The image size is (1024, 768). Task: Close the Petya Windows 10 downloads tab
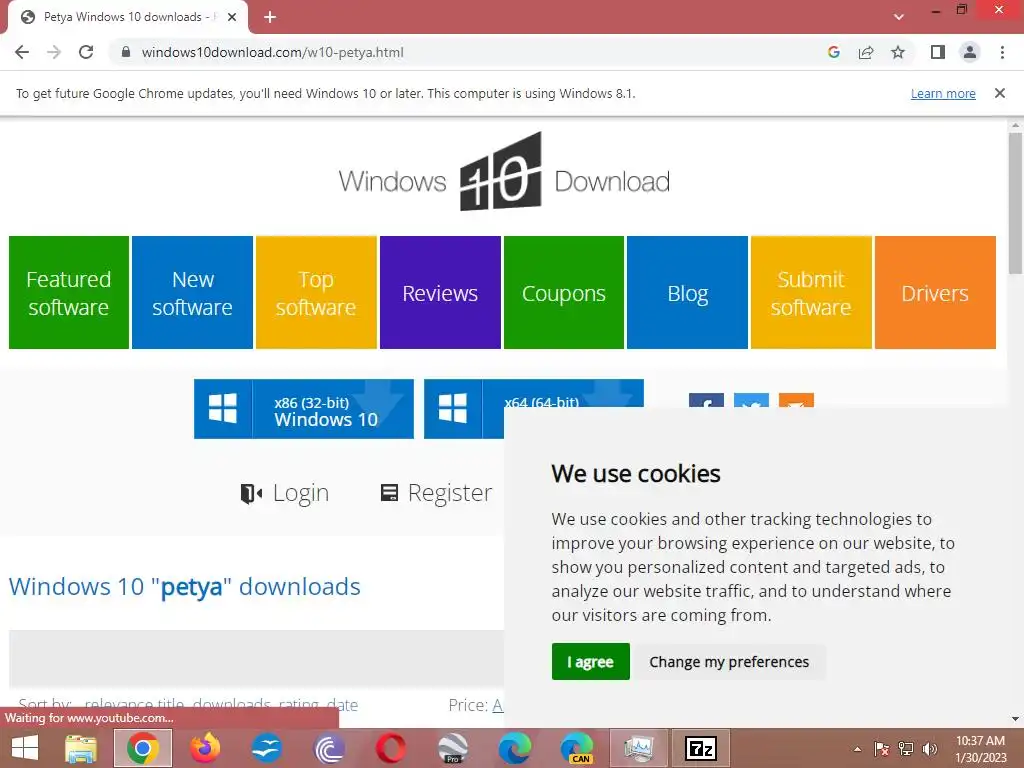point(232,17)
